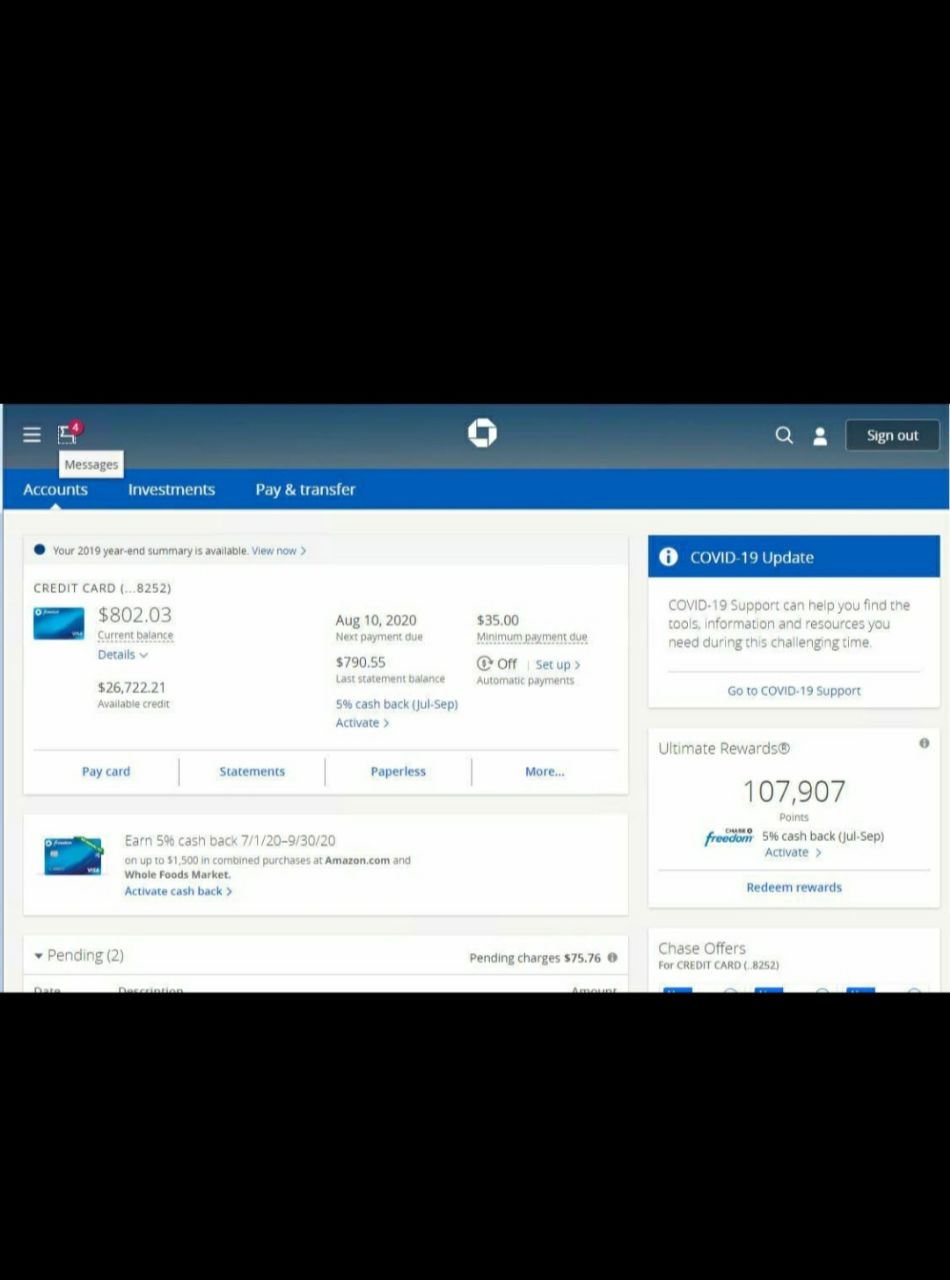Switch to the Accounts tab
Image resolution: width=950 pixels, height=1280 pixels.
coord(55,489)
